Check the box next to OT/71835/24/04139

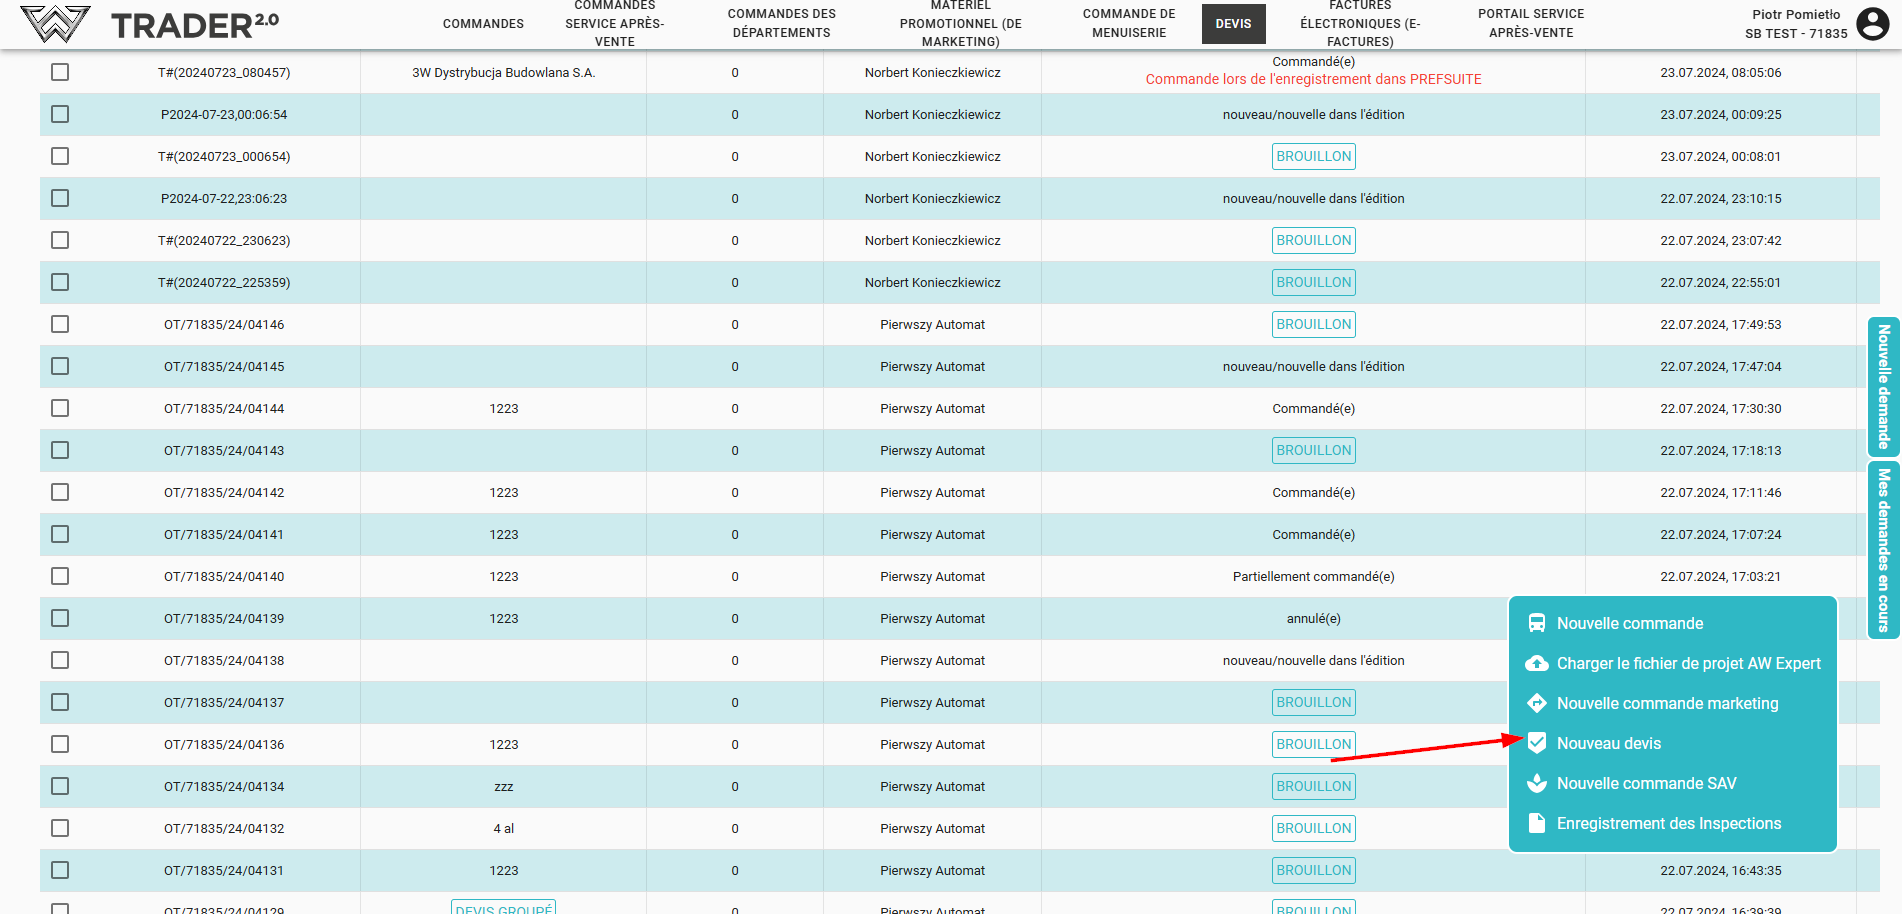[60, 618]
